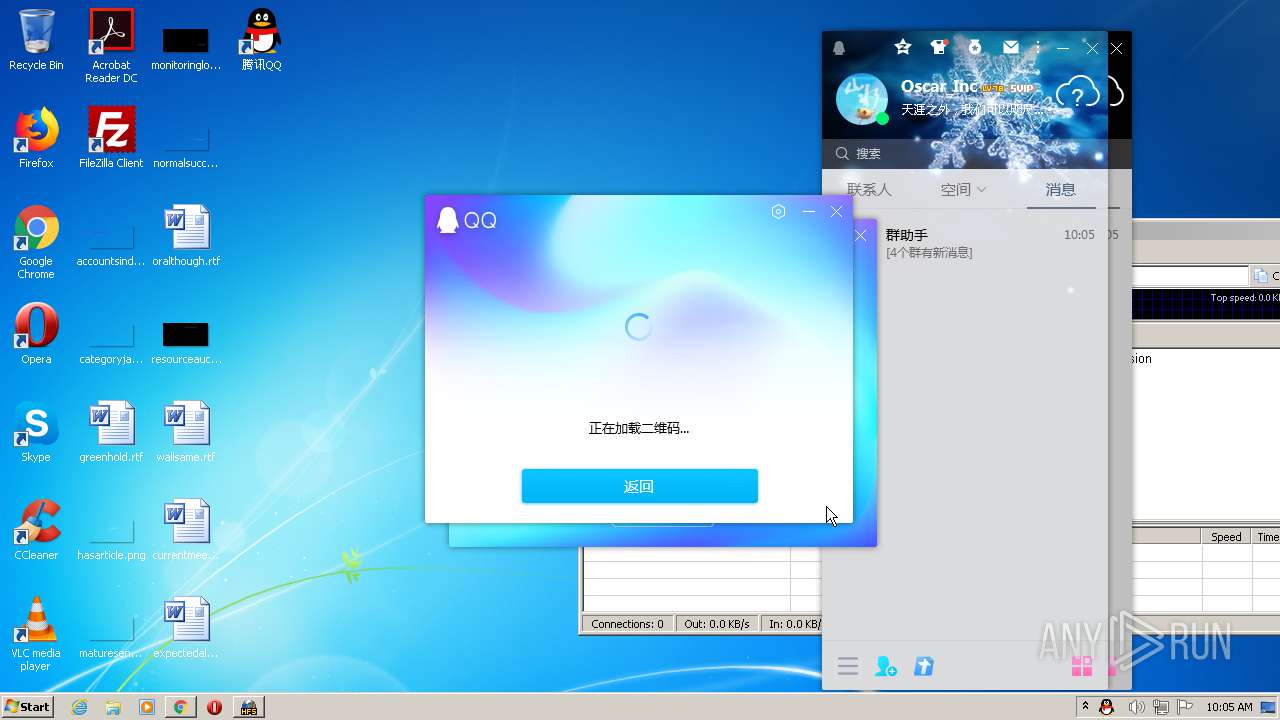
Task: Switch to Chrome in the taskbar
Action: click(180, 707)
